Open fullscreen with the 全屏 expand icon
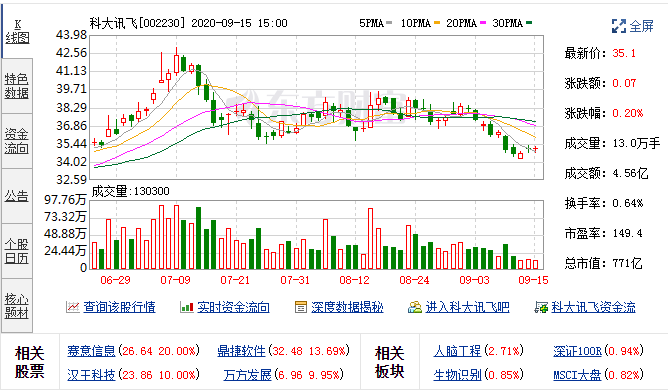 coord(619,26)
